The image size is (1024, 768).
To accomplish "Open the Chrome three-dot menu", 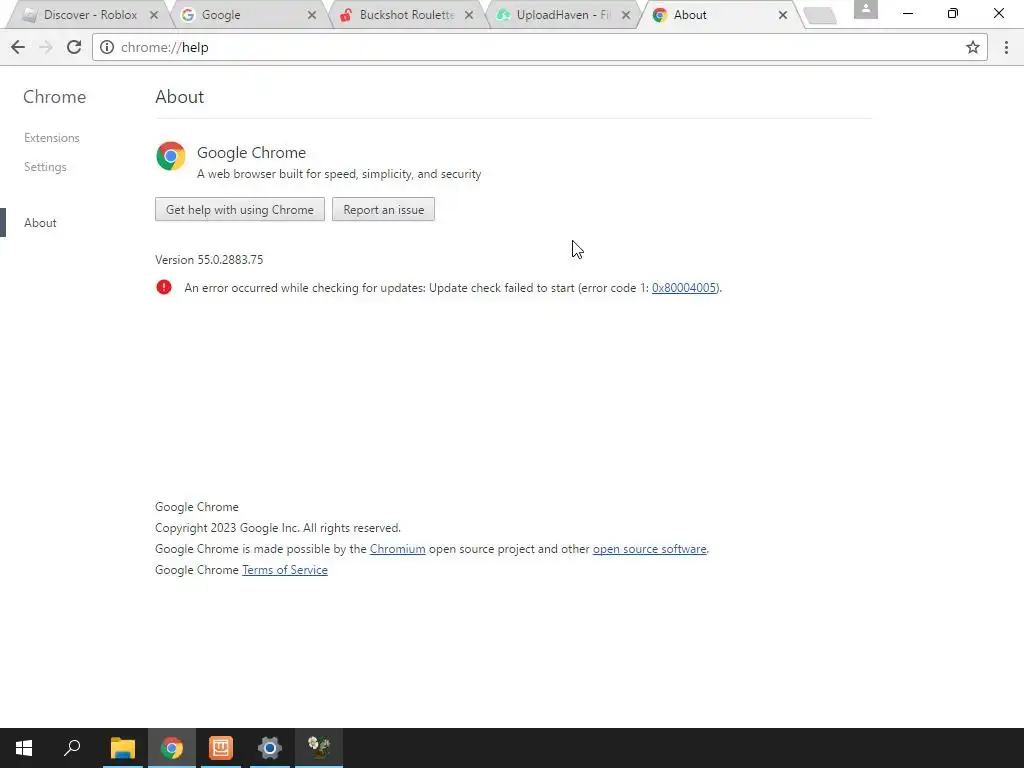I will [x=1006, y=47].
